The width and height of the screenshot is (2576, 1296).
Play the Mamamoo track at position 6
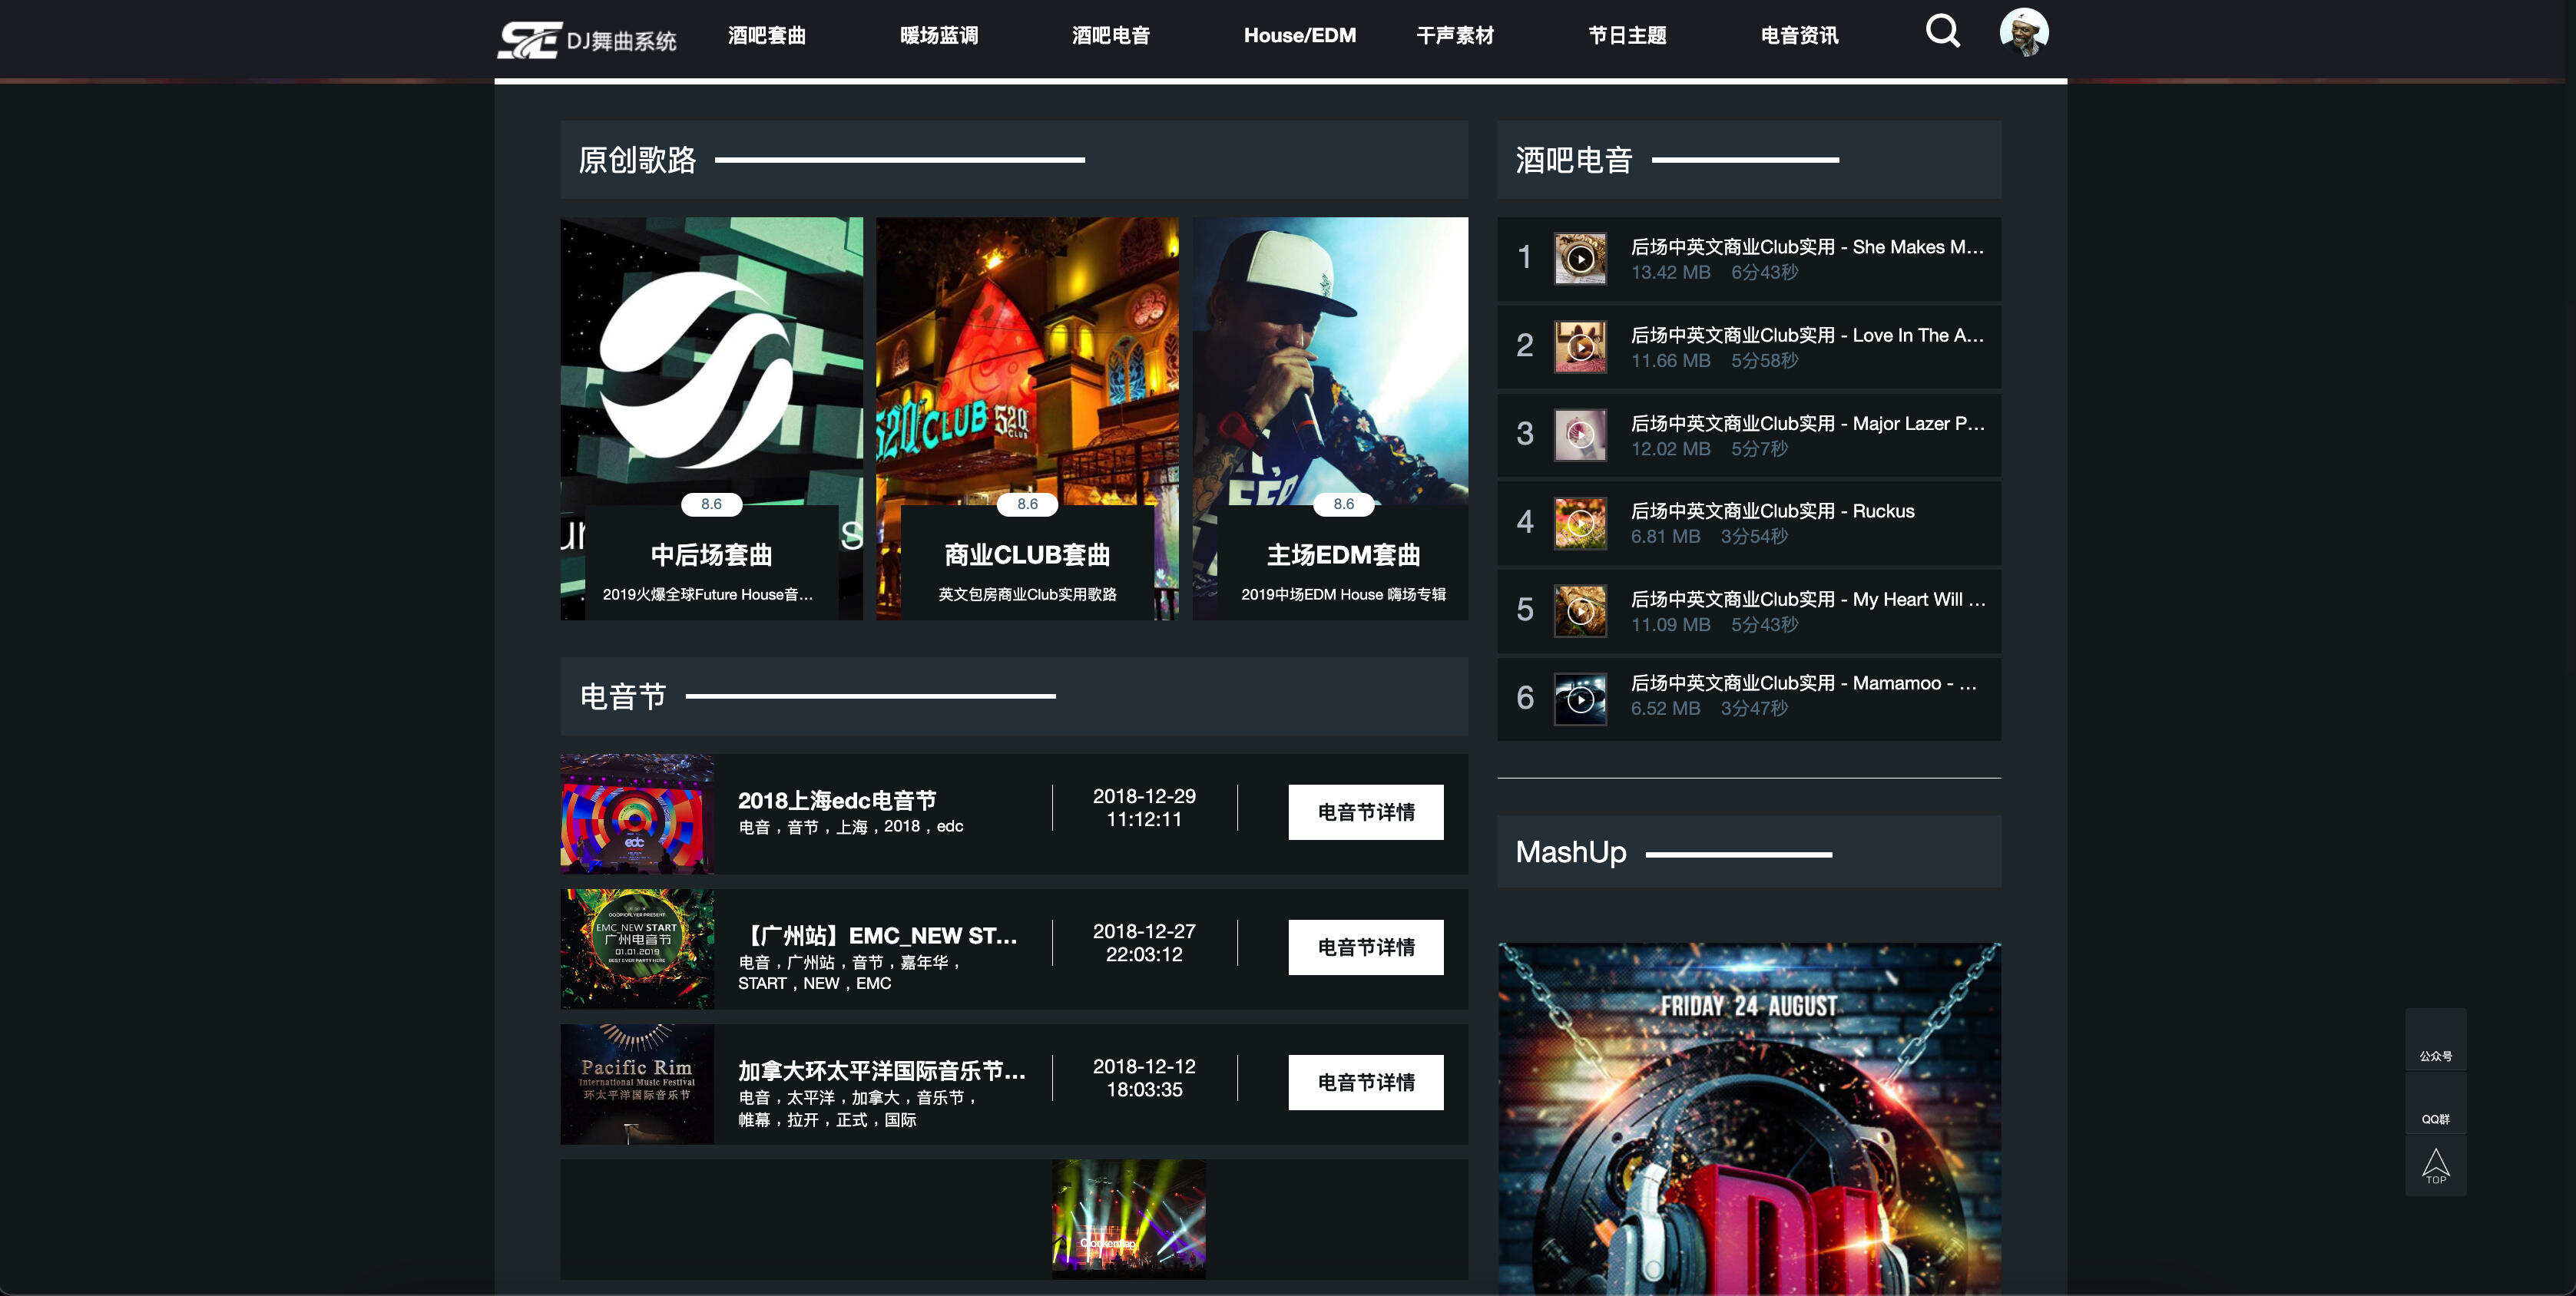pos(1580,698)
